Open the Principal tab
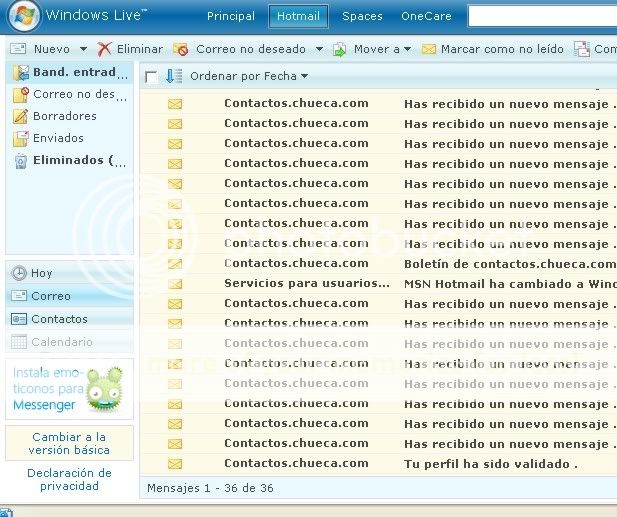This screenshot has height=517, width=617. 231,16
